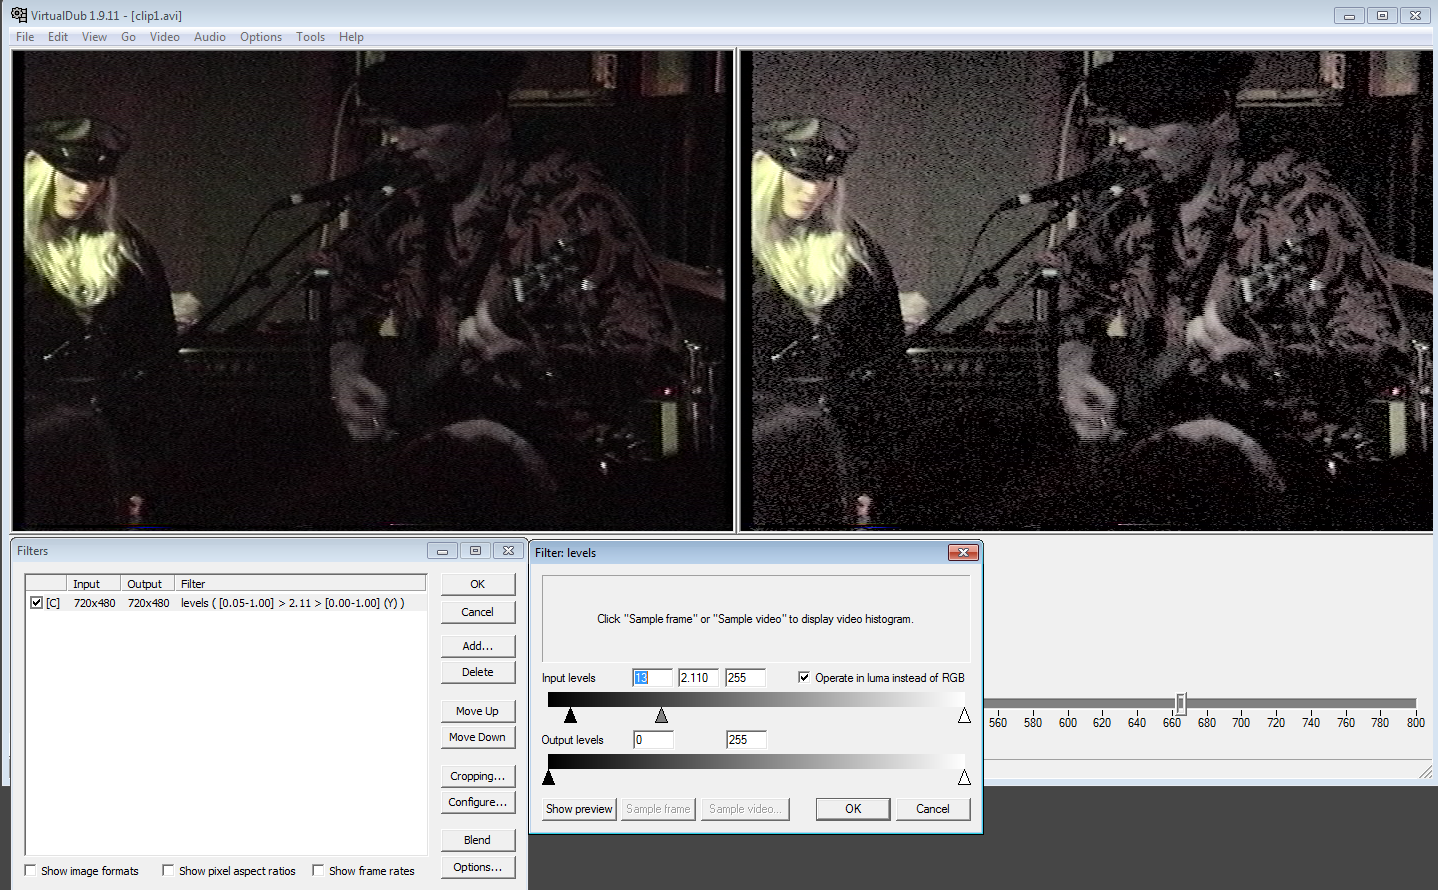This screenshot has width=1438, height=890.
Task: Click the video timeline position thumb
Action: click(x=1180, y=702)
